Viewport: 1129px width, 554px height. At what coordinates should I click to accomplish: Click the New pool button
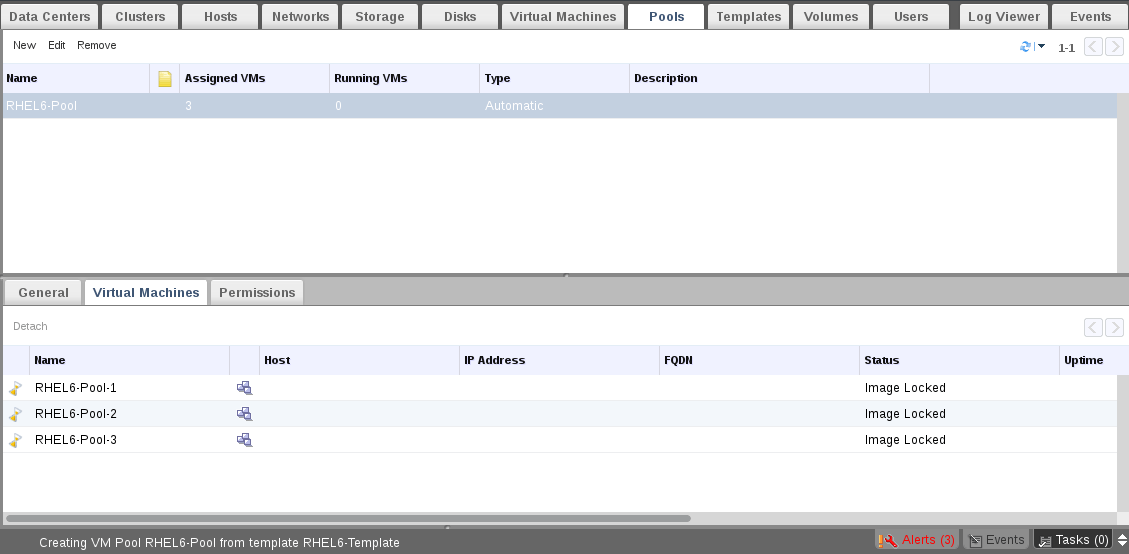(x=24, y=45)
